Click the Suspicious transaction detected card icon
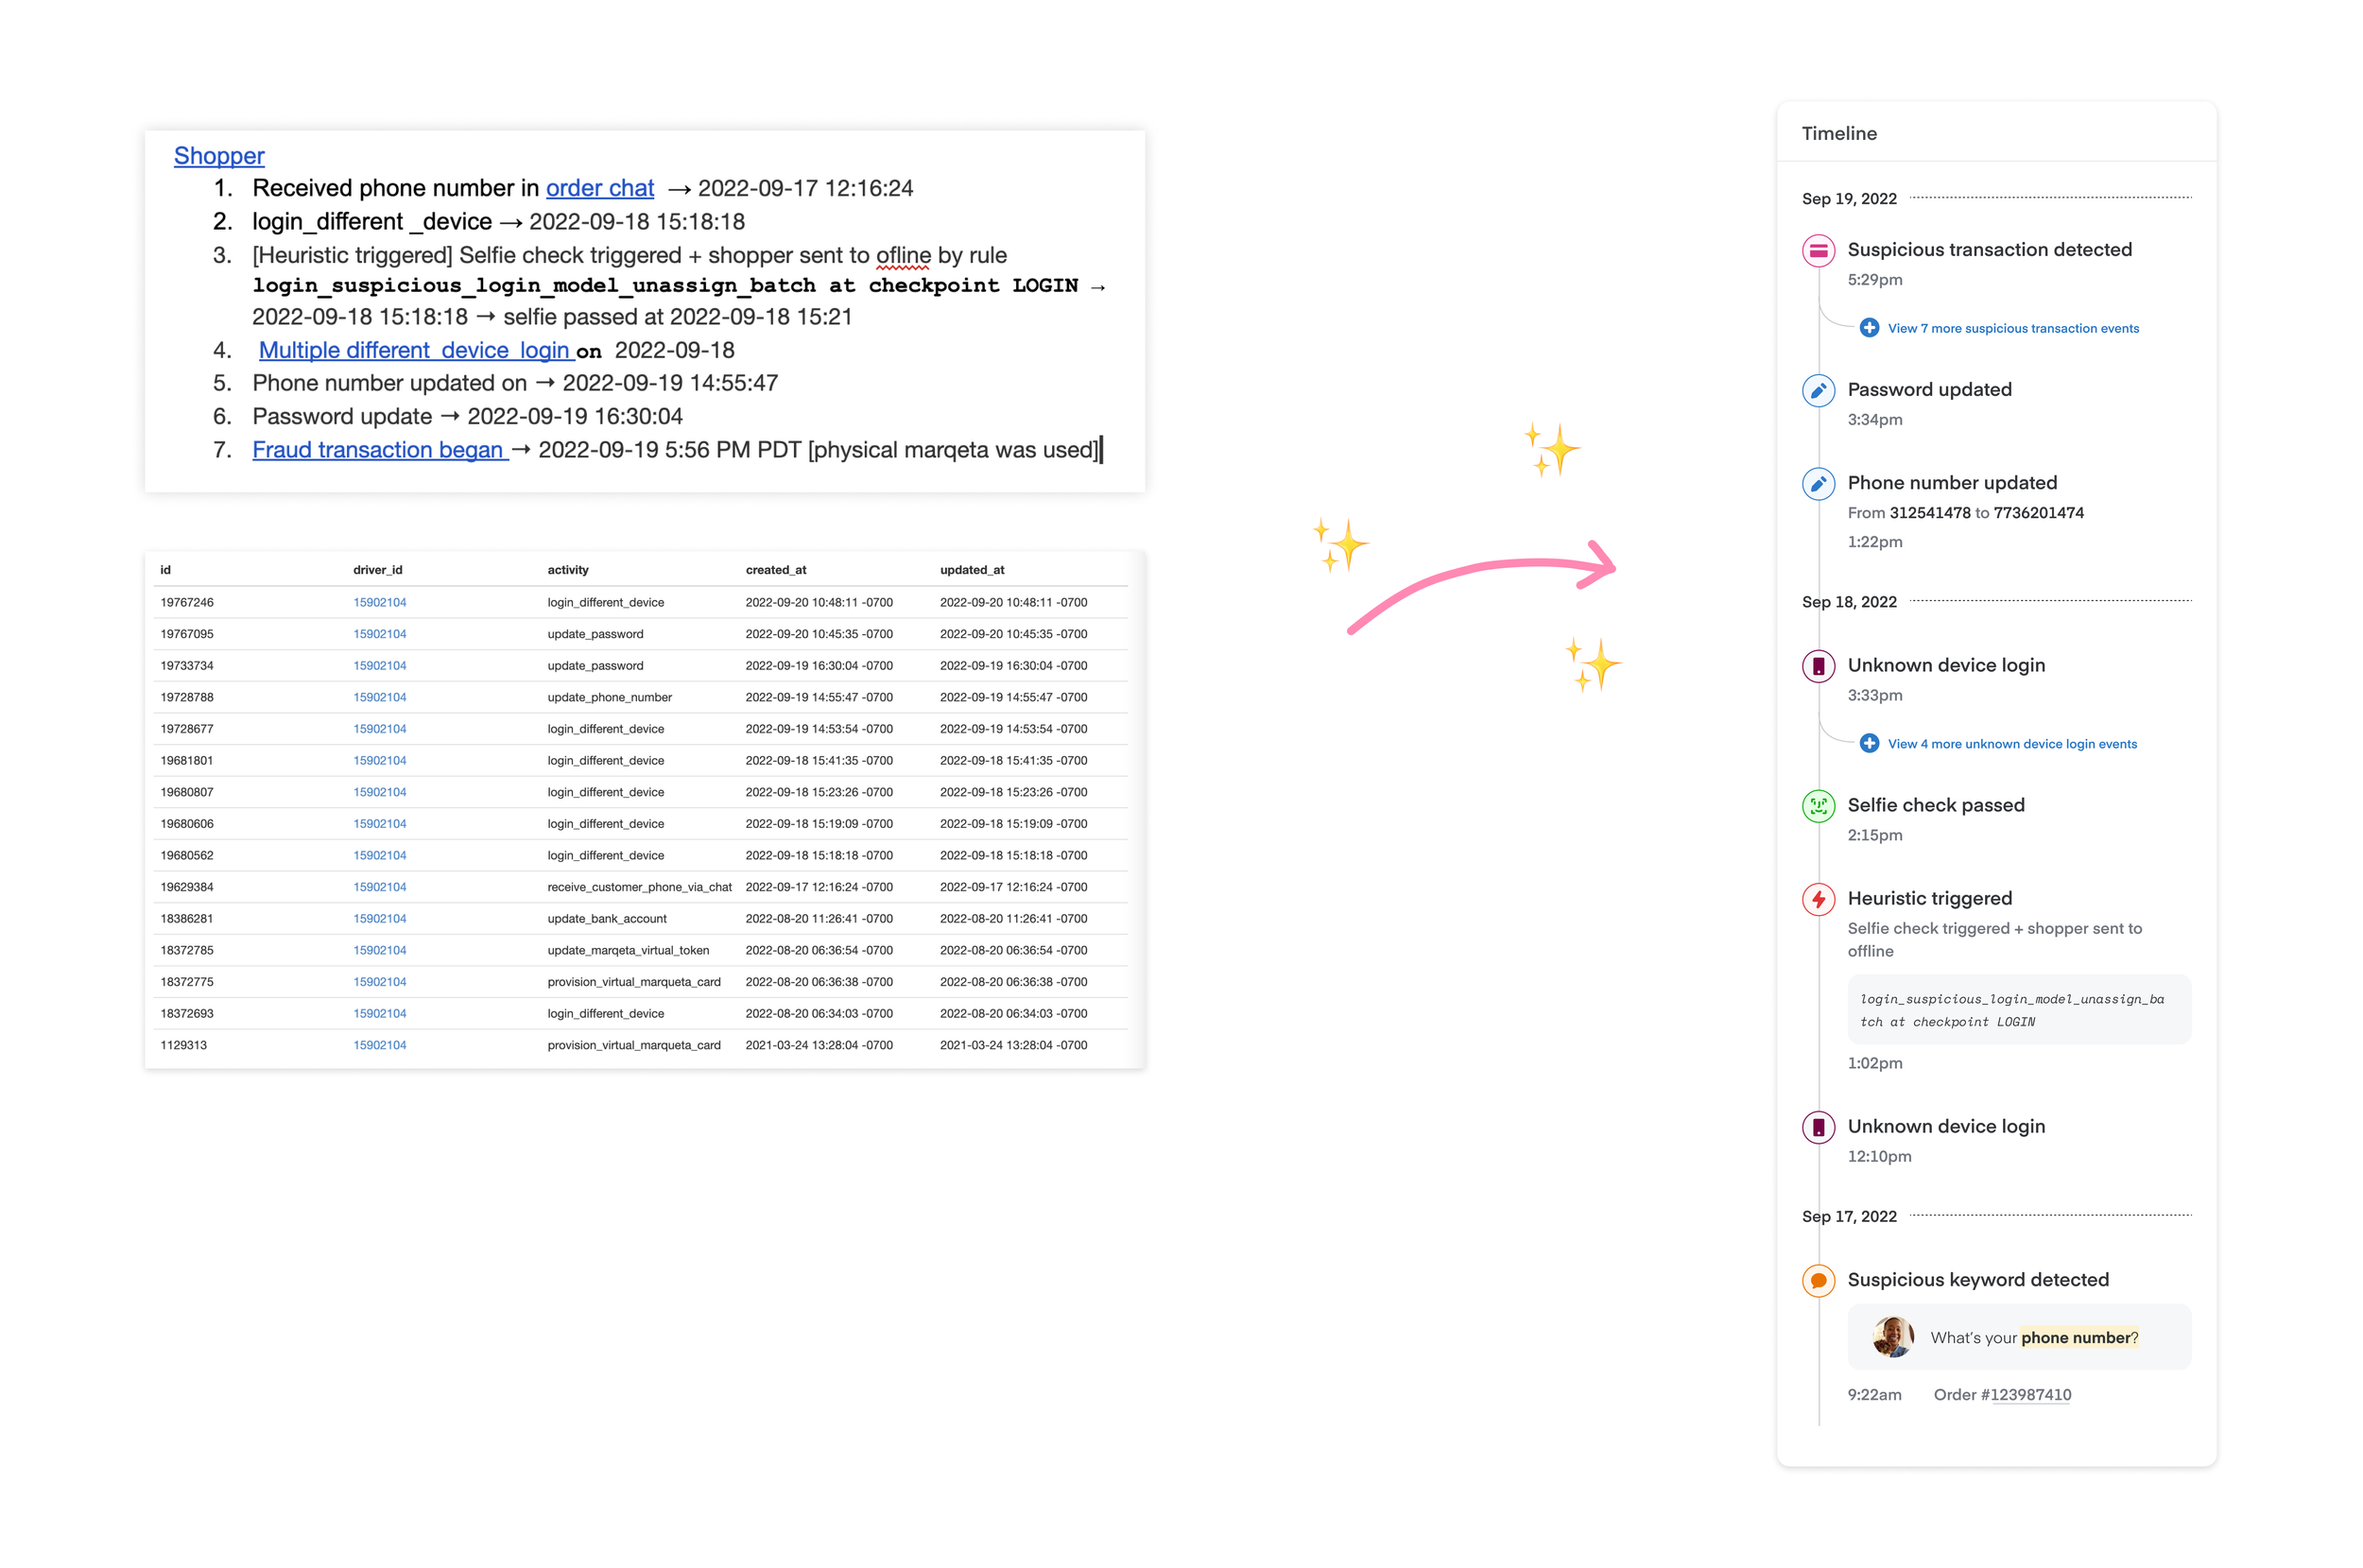This screenshot has height=1568, width=2363. pos(1817,250)
